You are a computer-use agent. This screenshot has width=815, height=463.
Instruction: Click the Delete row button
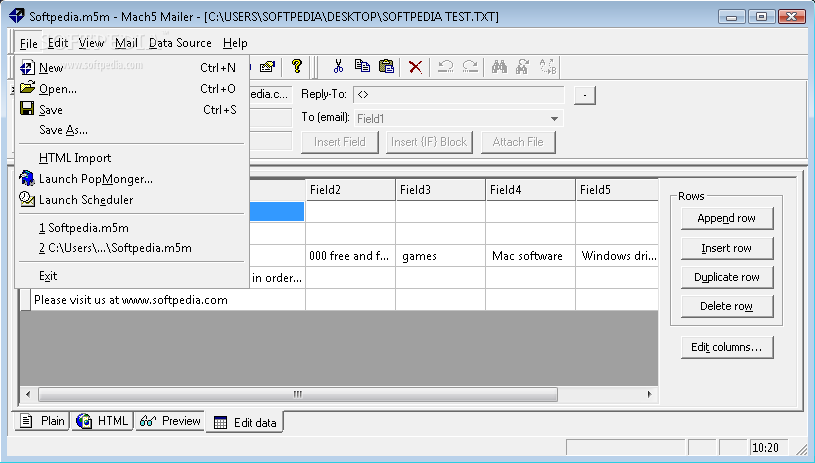(727, 306)
